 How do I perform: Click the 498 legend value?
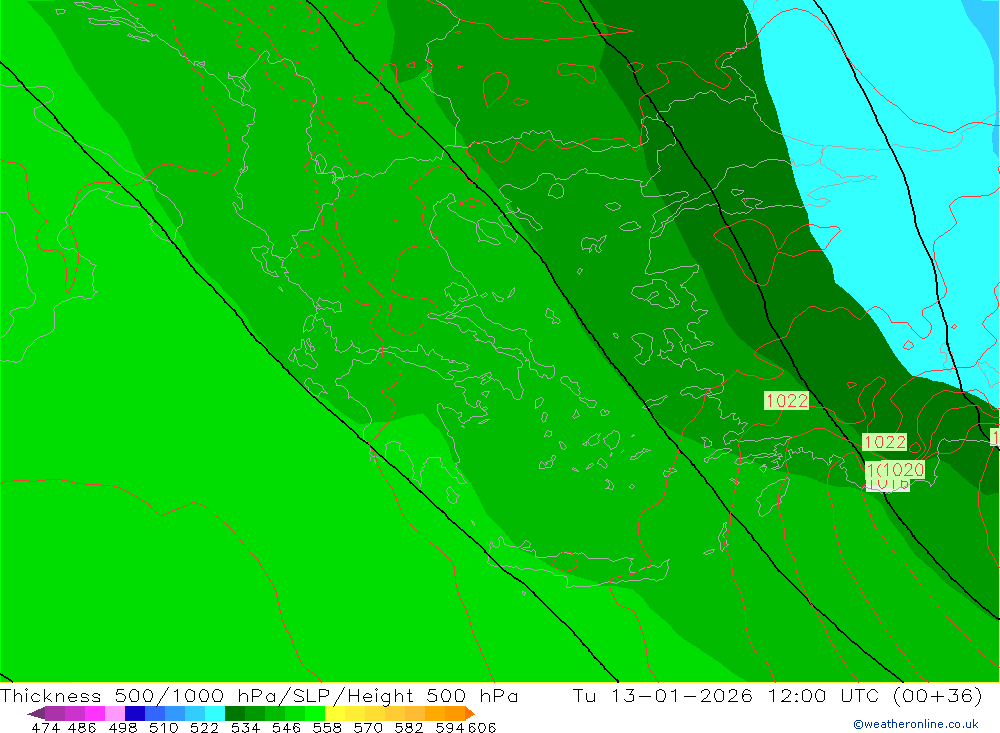click(x=122, y=727)
